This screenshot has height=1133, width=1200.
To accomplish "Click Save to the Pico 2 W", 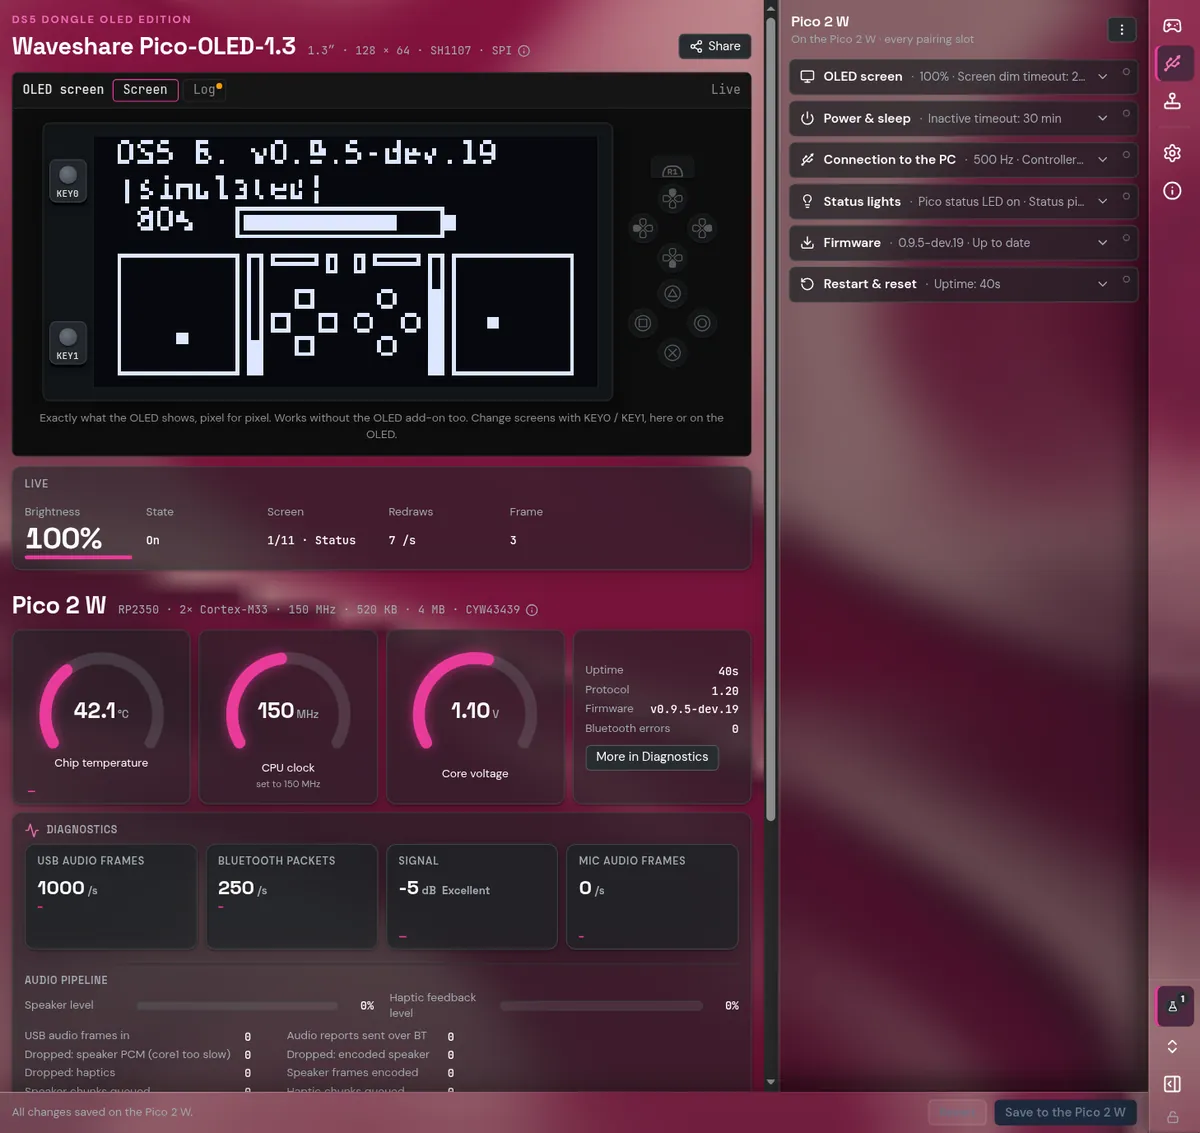I will click(1065, 1112).
